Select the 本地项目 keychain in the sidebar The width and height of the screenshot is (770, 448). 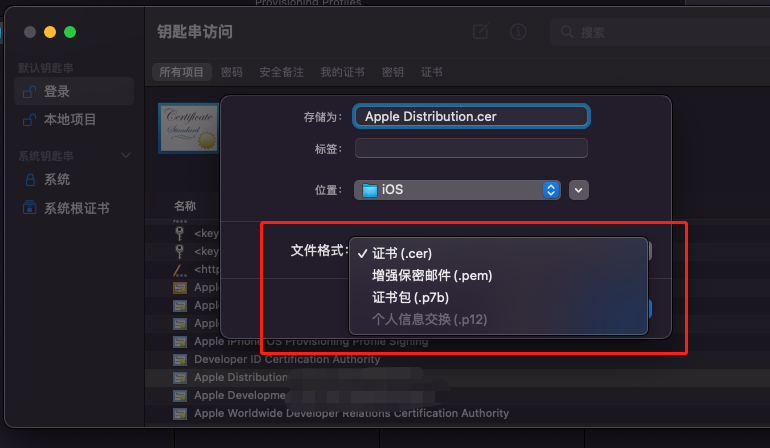point(69,120)
